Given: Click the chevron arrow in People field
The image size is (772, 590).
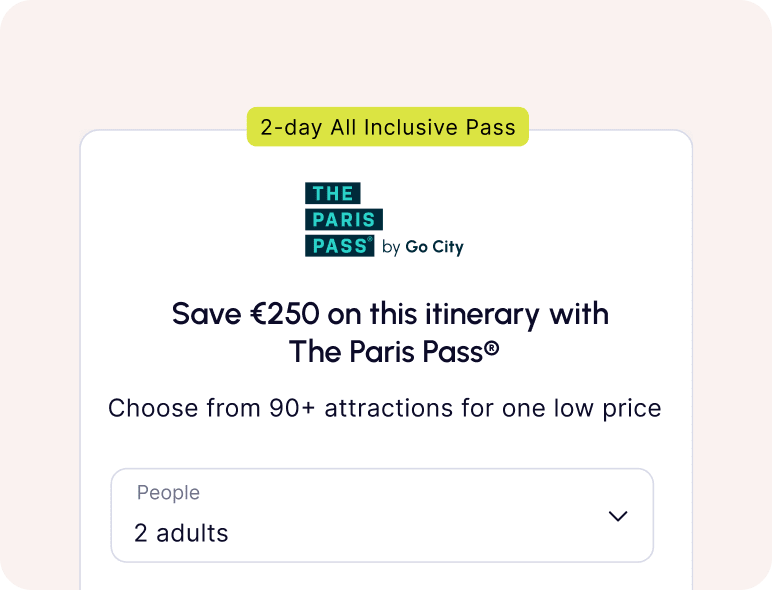Looking at the screenshot, I should point(618,516).
